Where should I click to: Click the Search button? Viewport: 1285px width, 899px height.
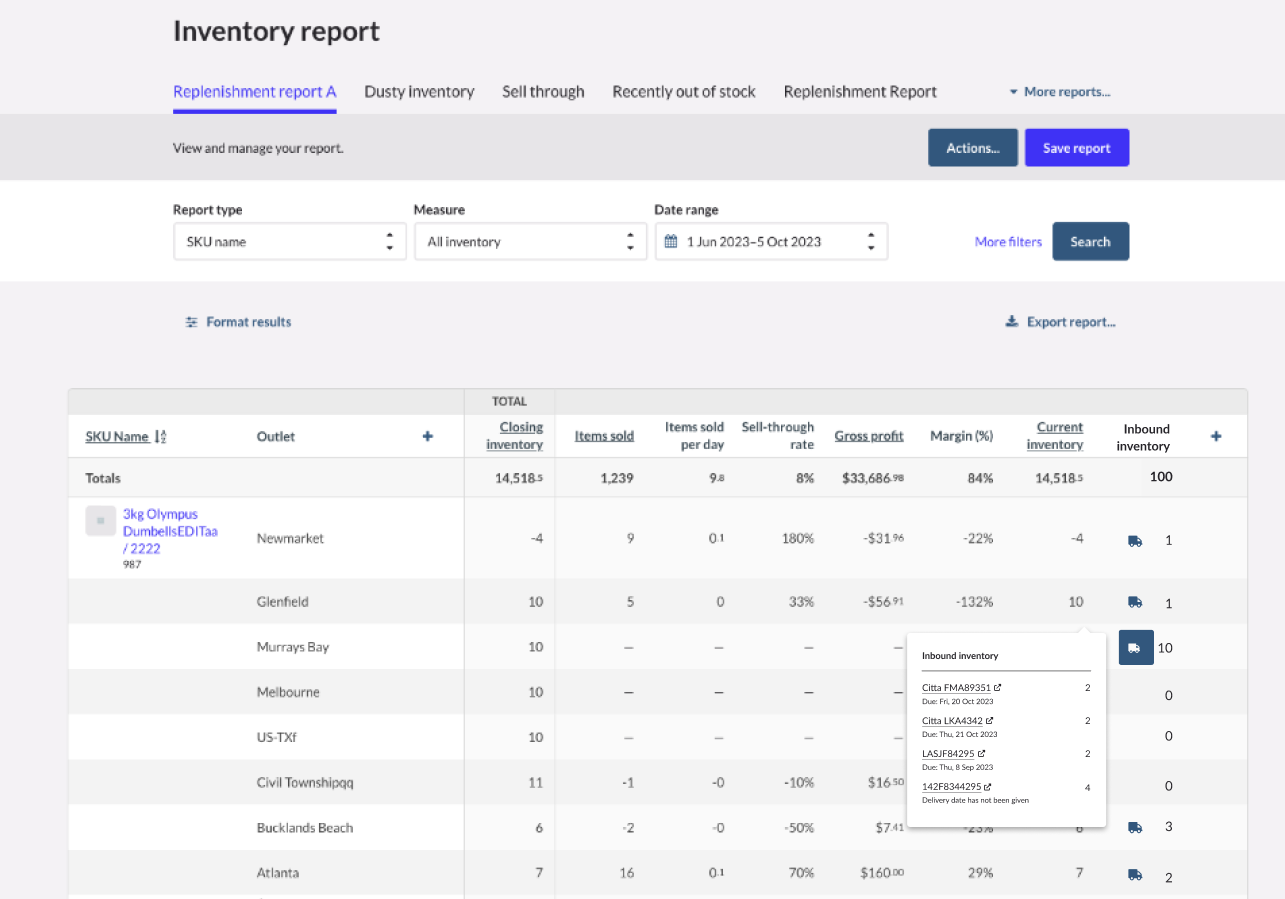coord(1090,241)
